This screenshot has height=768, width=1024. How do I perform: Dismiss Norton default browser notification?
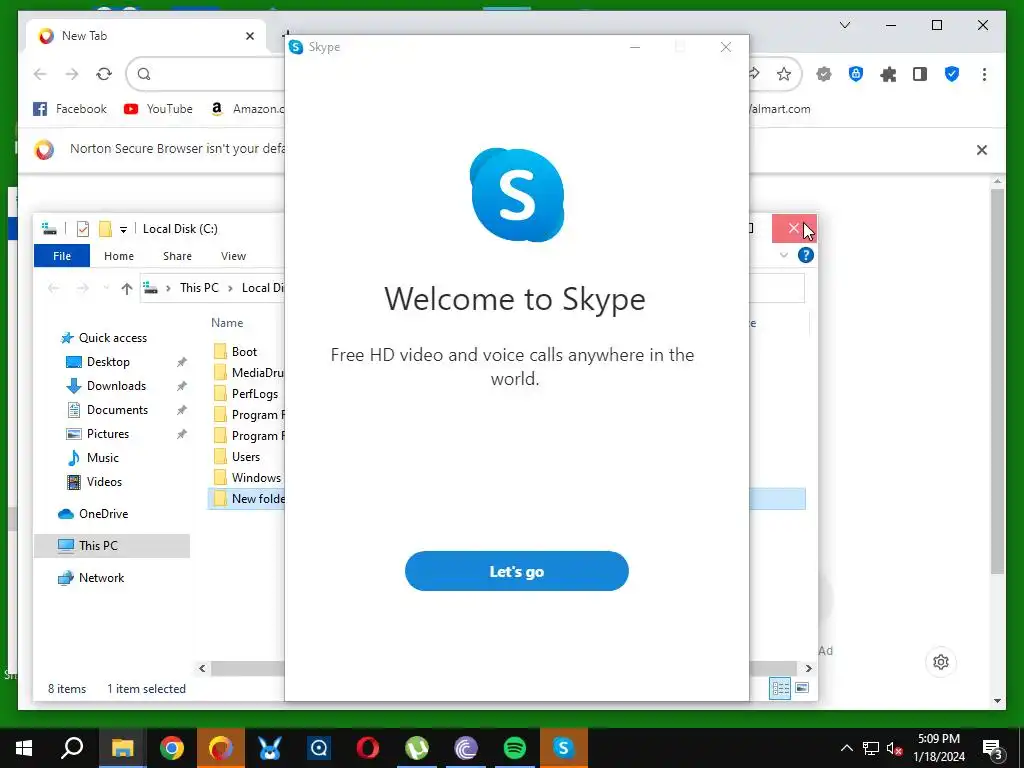(x=982, y=150)
